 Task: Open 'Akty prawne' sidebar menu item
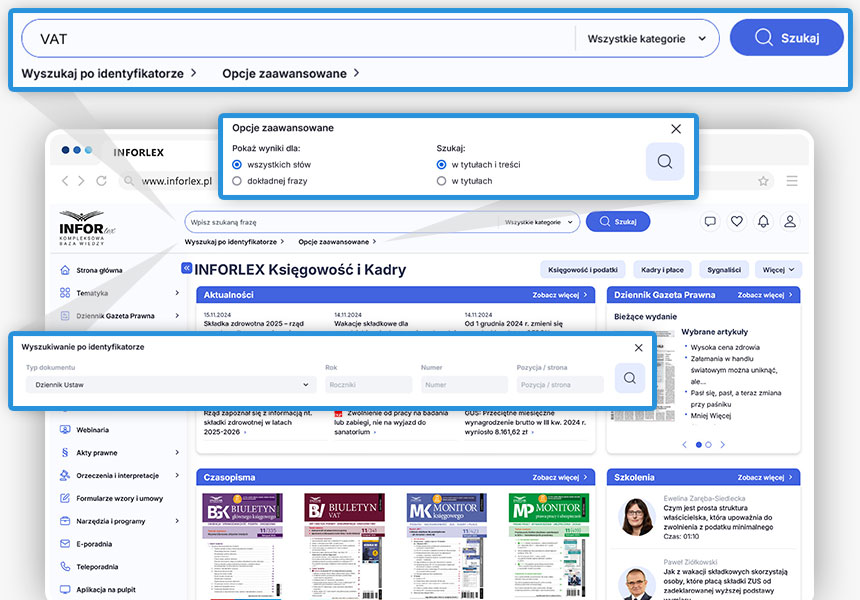point(97,452)
